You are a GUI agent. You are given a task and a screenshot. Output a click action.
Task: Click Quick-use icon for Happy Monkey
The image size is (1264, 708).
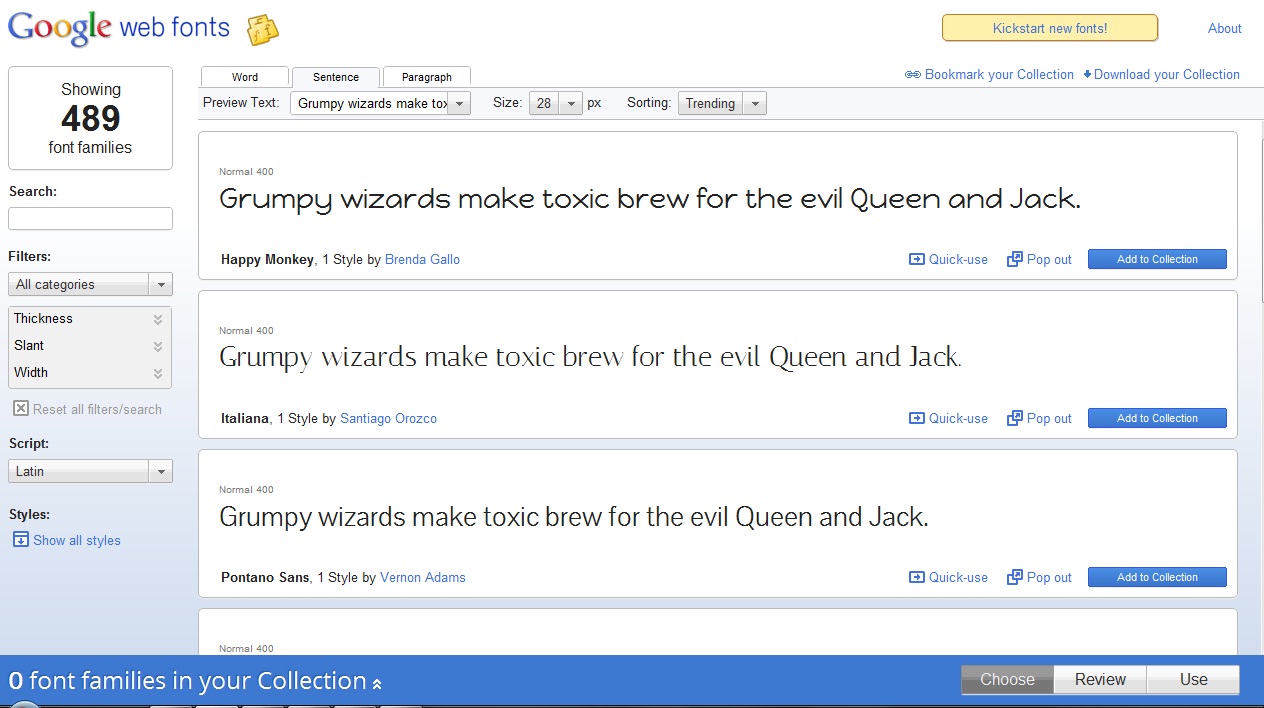pos(916,259)
